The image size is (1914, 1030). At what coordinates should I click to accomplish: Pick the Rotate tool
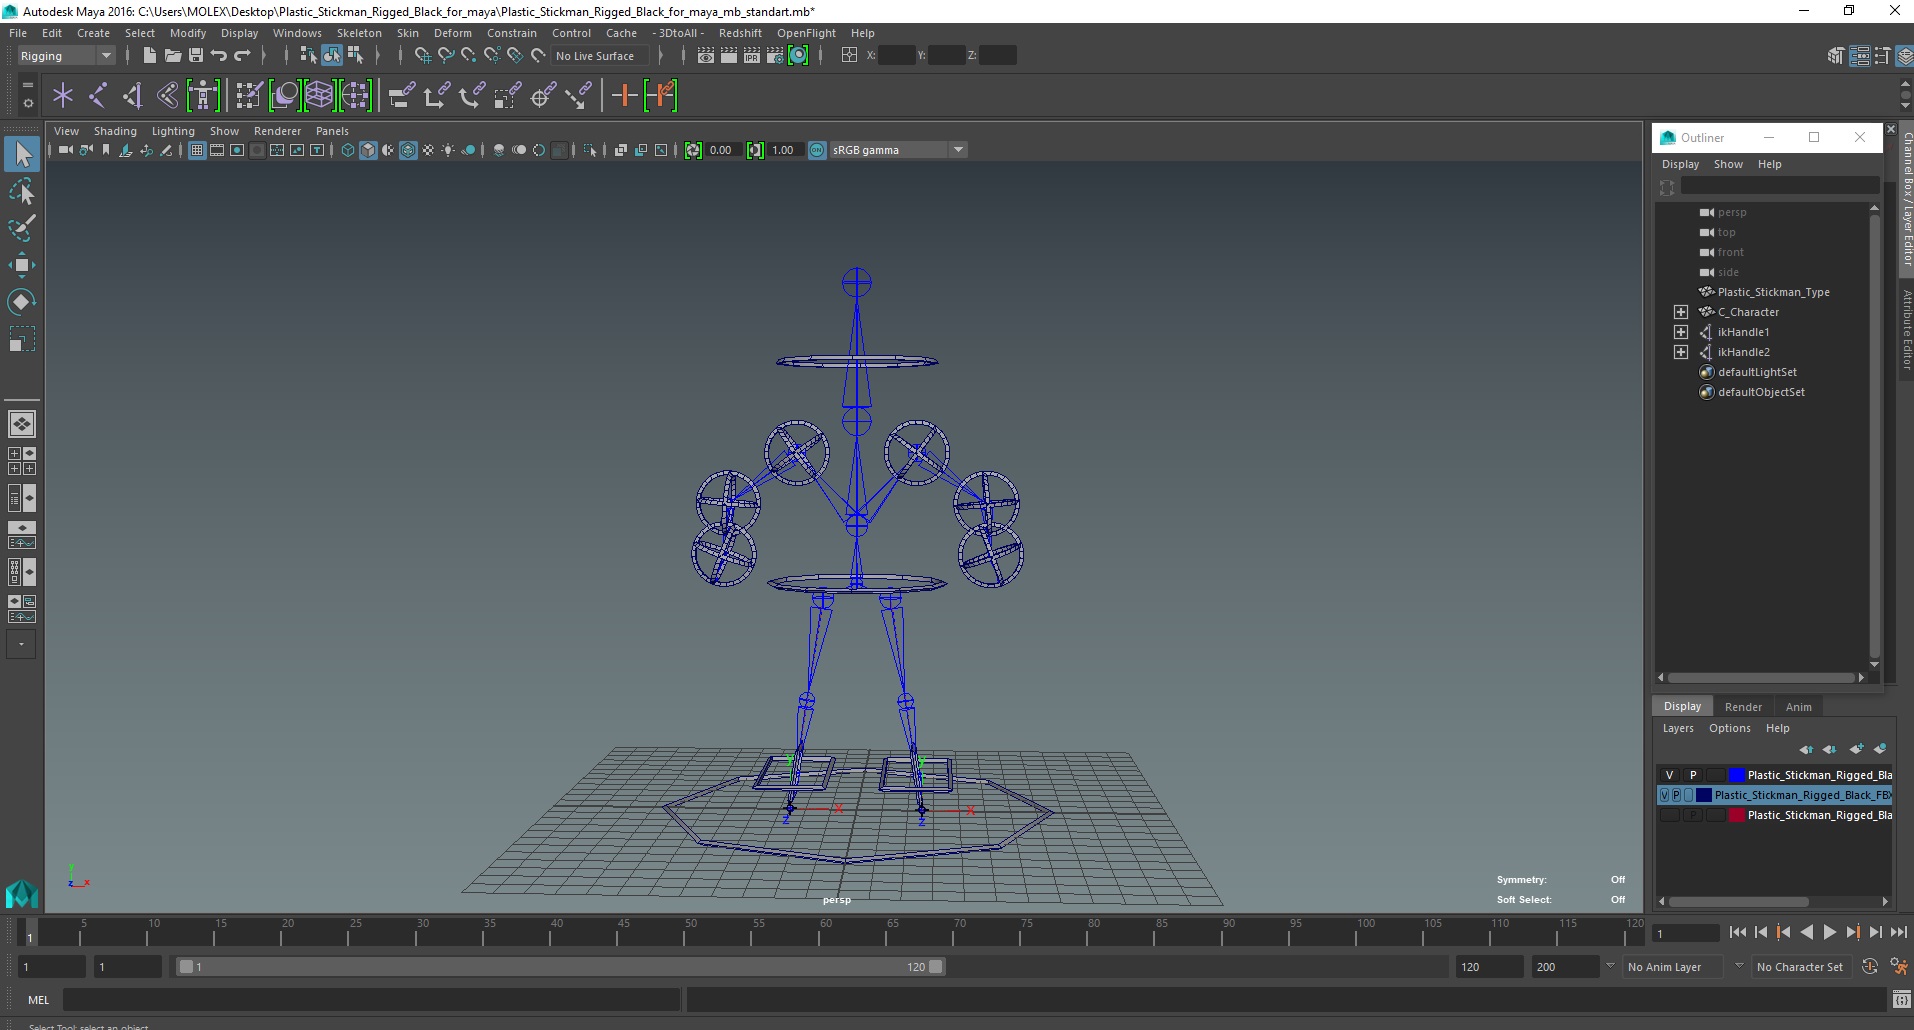[x=22, y=302]
